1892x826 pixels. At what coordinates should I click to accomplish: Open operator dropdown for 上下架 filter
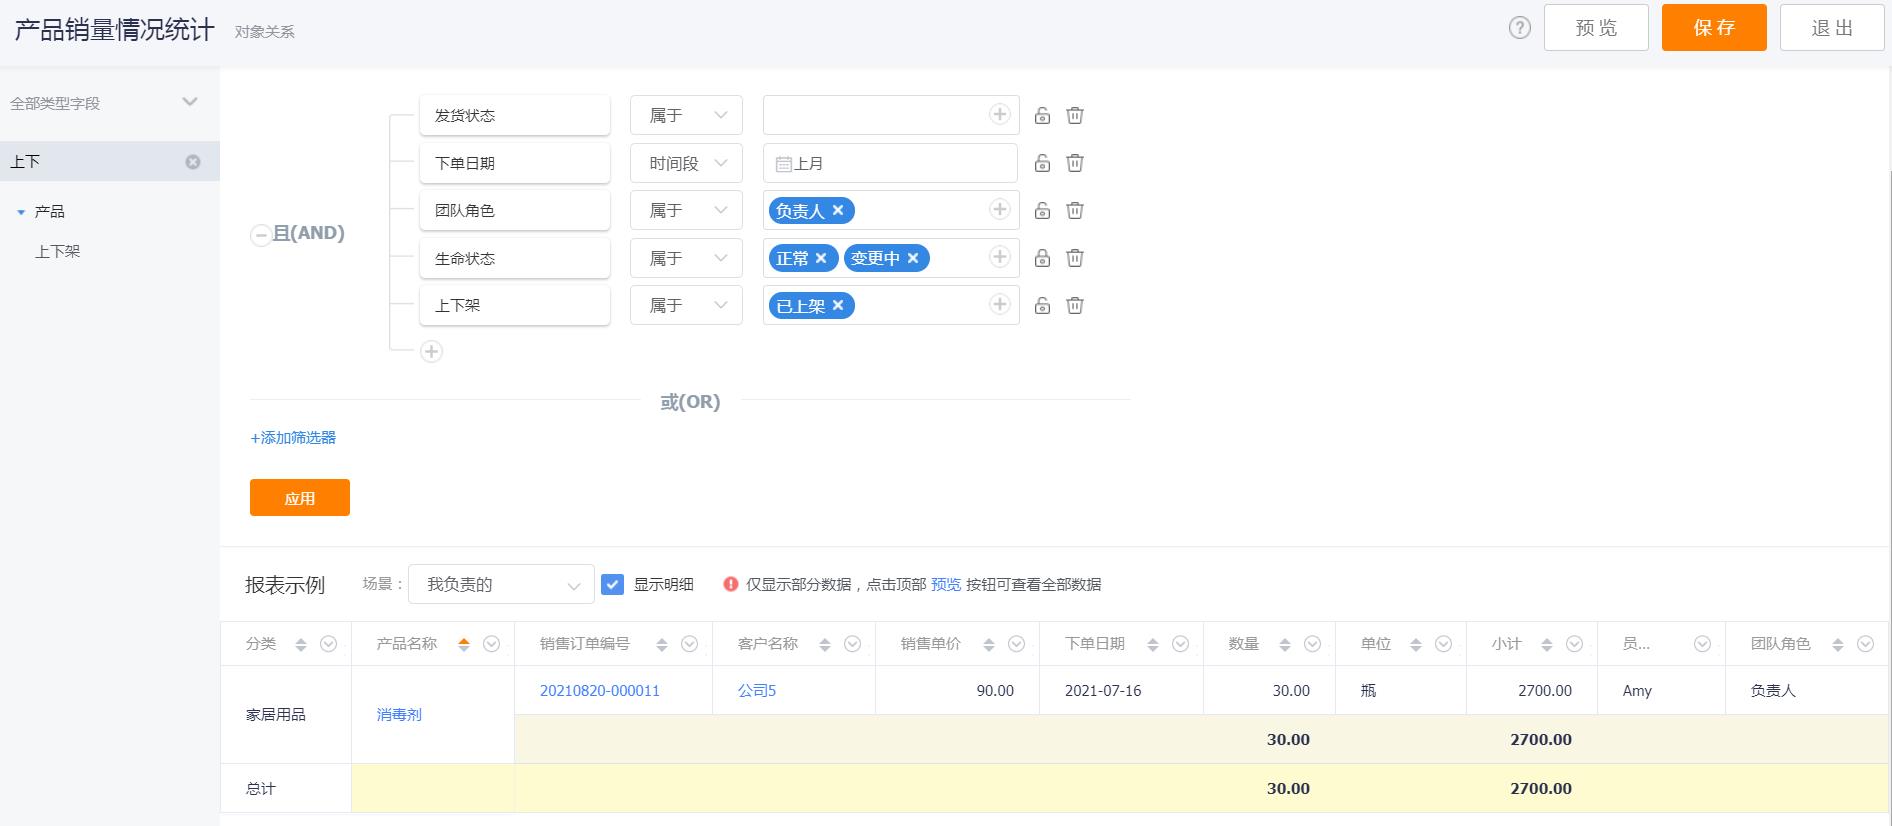(686, 305)
